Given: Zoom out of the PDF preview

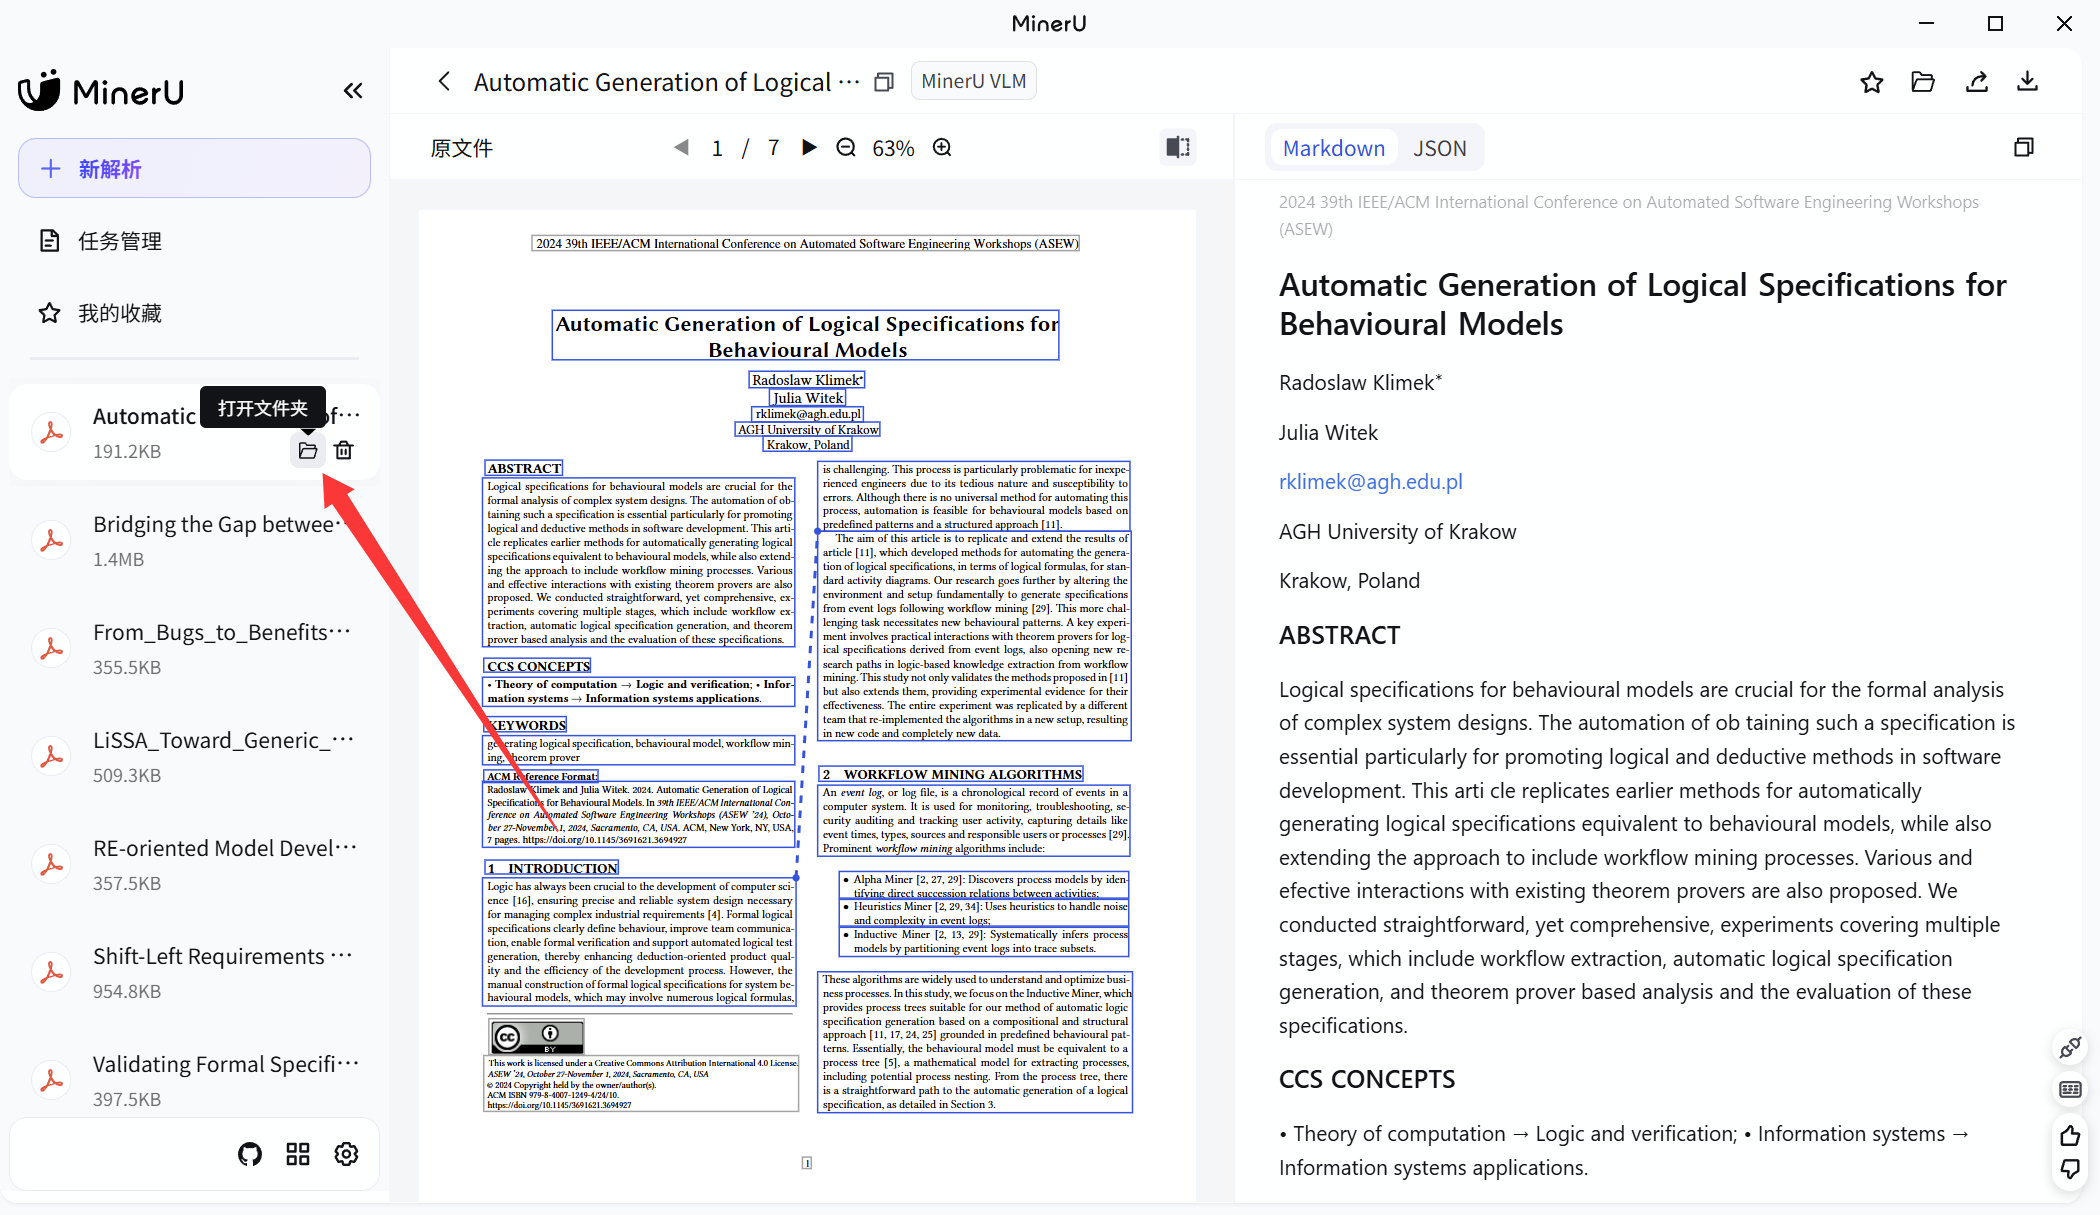Looking at the screenshot, I should coord(846,148).
